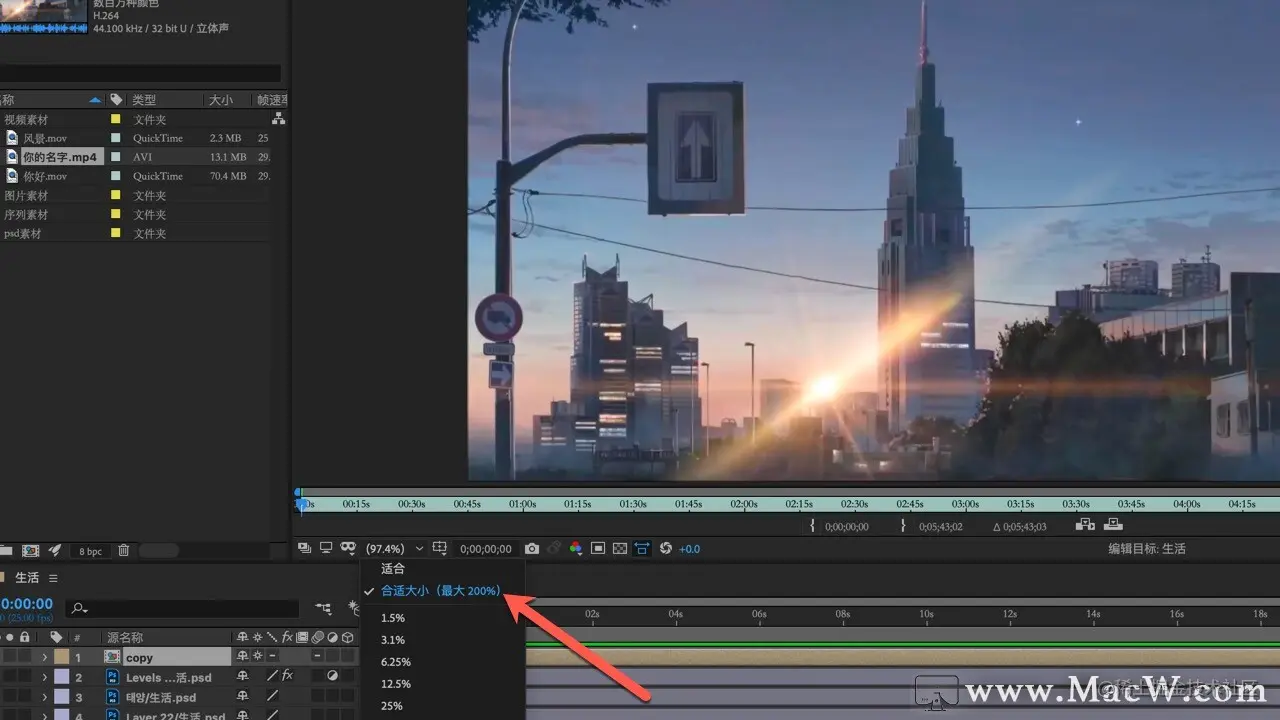Click viewer timecode 0;00;00;00

click(x=486, y=549)
